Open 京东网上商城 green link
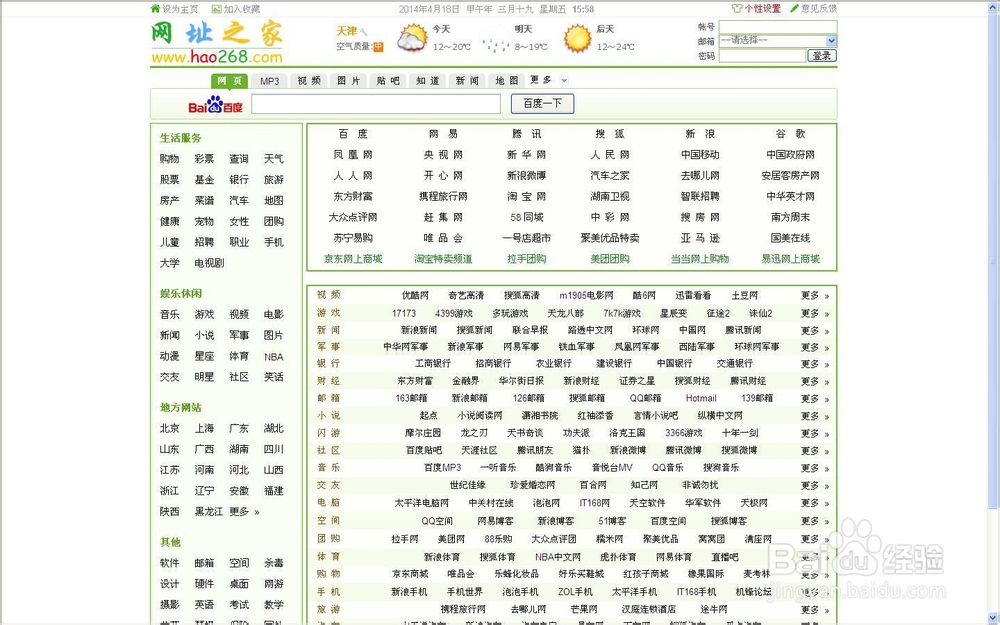1000x625 pixels. pos(353,259)
